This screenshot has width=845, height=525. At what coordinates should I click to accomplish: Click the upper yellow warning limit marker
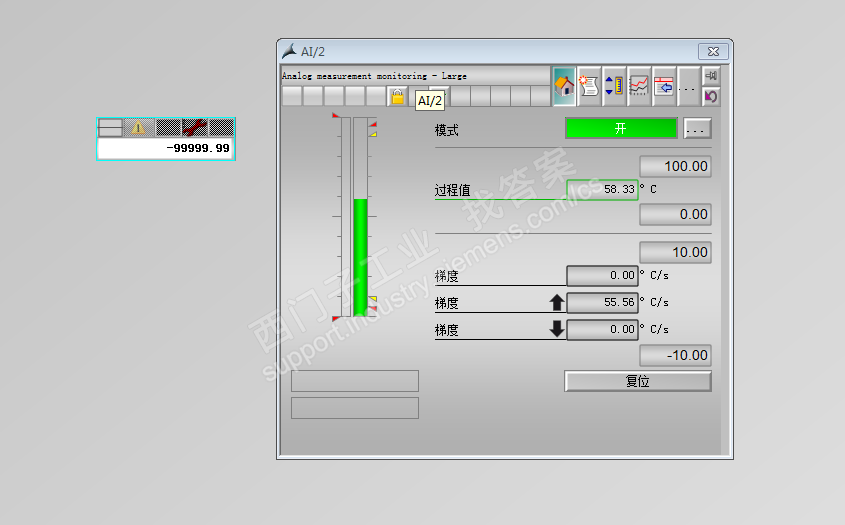[x=373, y=134]
